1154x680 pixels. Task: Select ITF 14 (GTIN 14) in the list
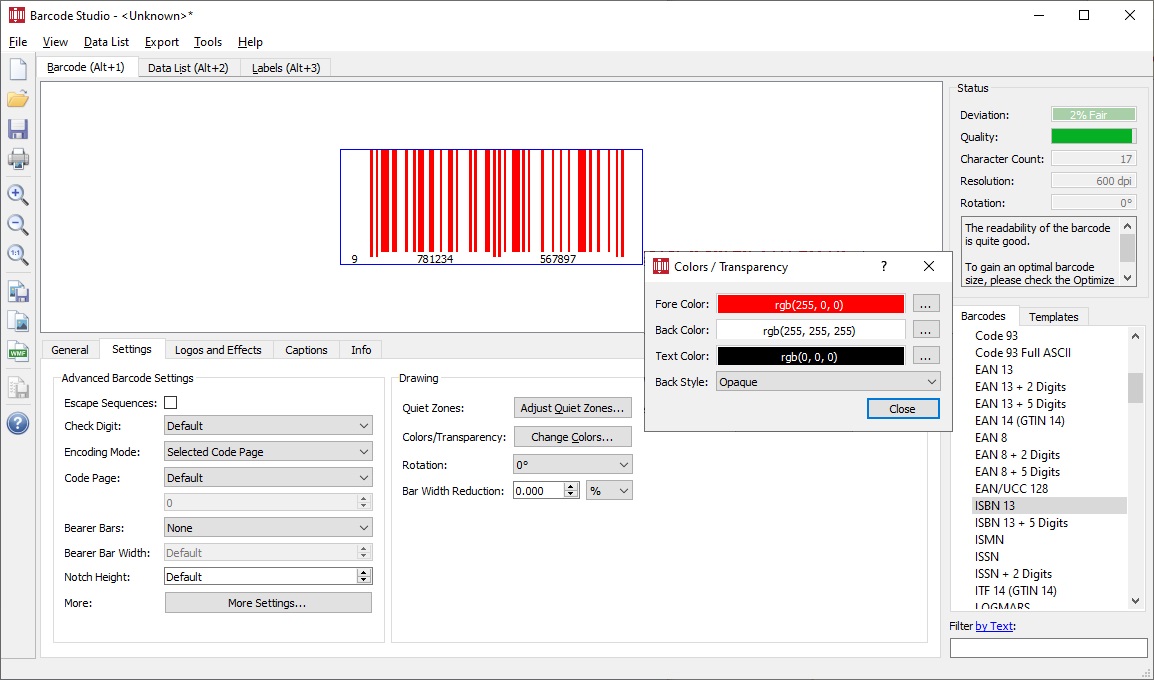1016,590
